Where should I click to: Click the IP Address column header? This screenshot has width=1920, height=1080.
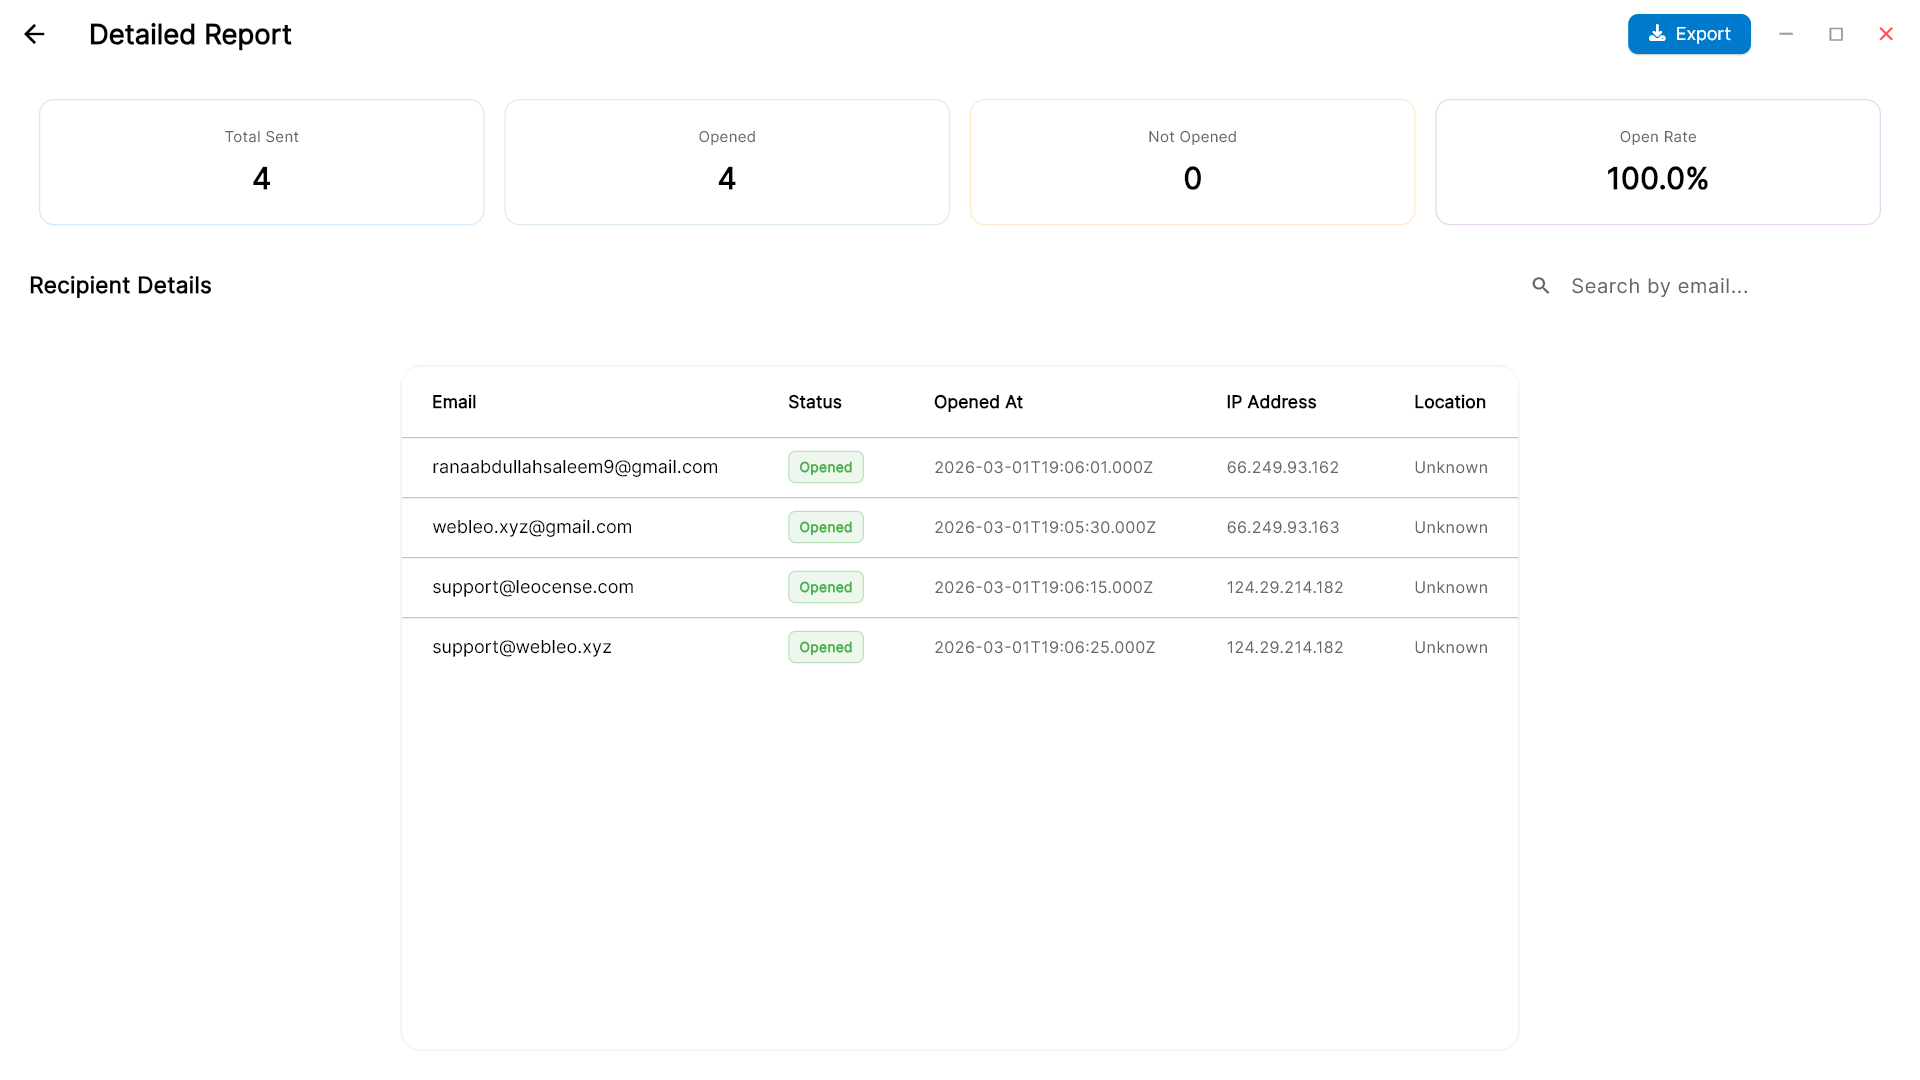[x=1271, y=402]
